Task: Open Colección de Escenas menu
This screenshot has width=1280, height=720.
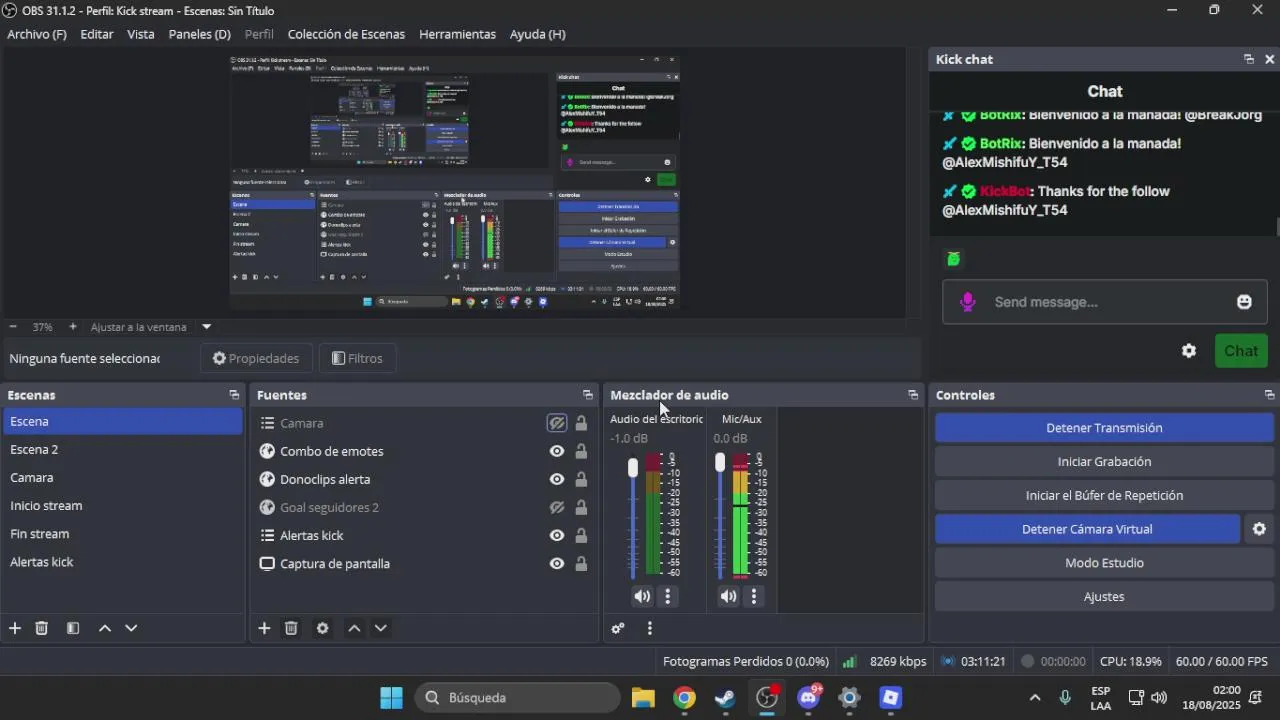Action: [x=346, y=34]
